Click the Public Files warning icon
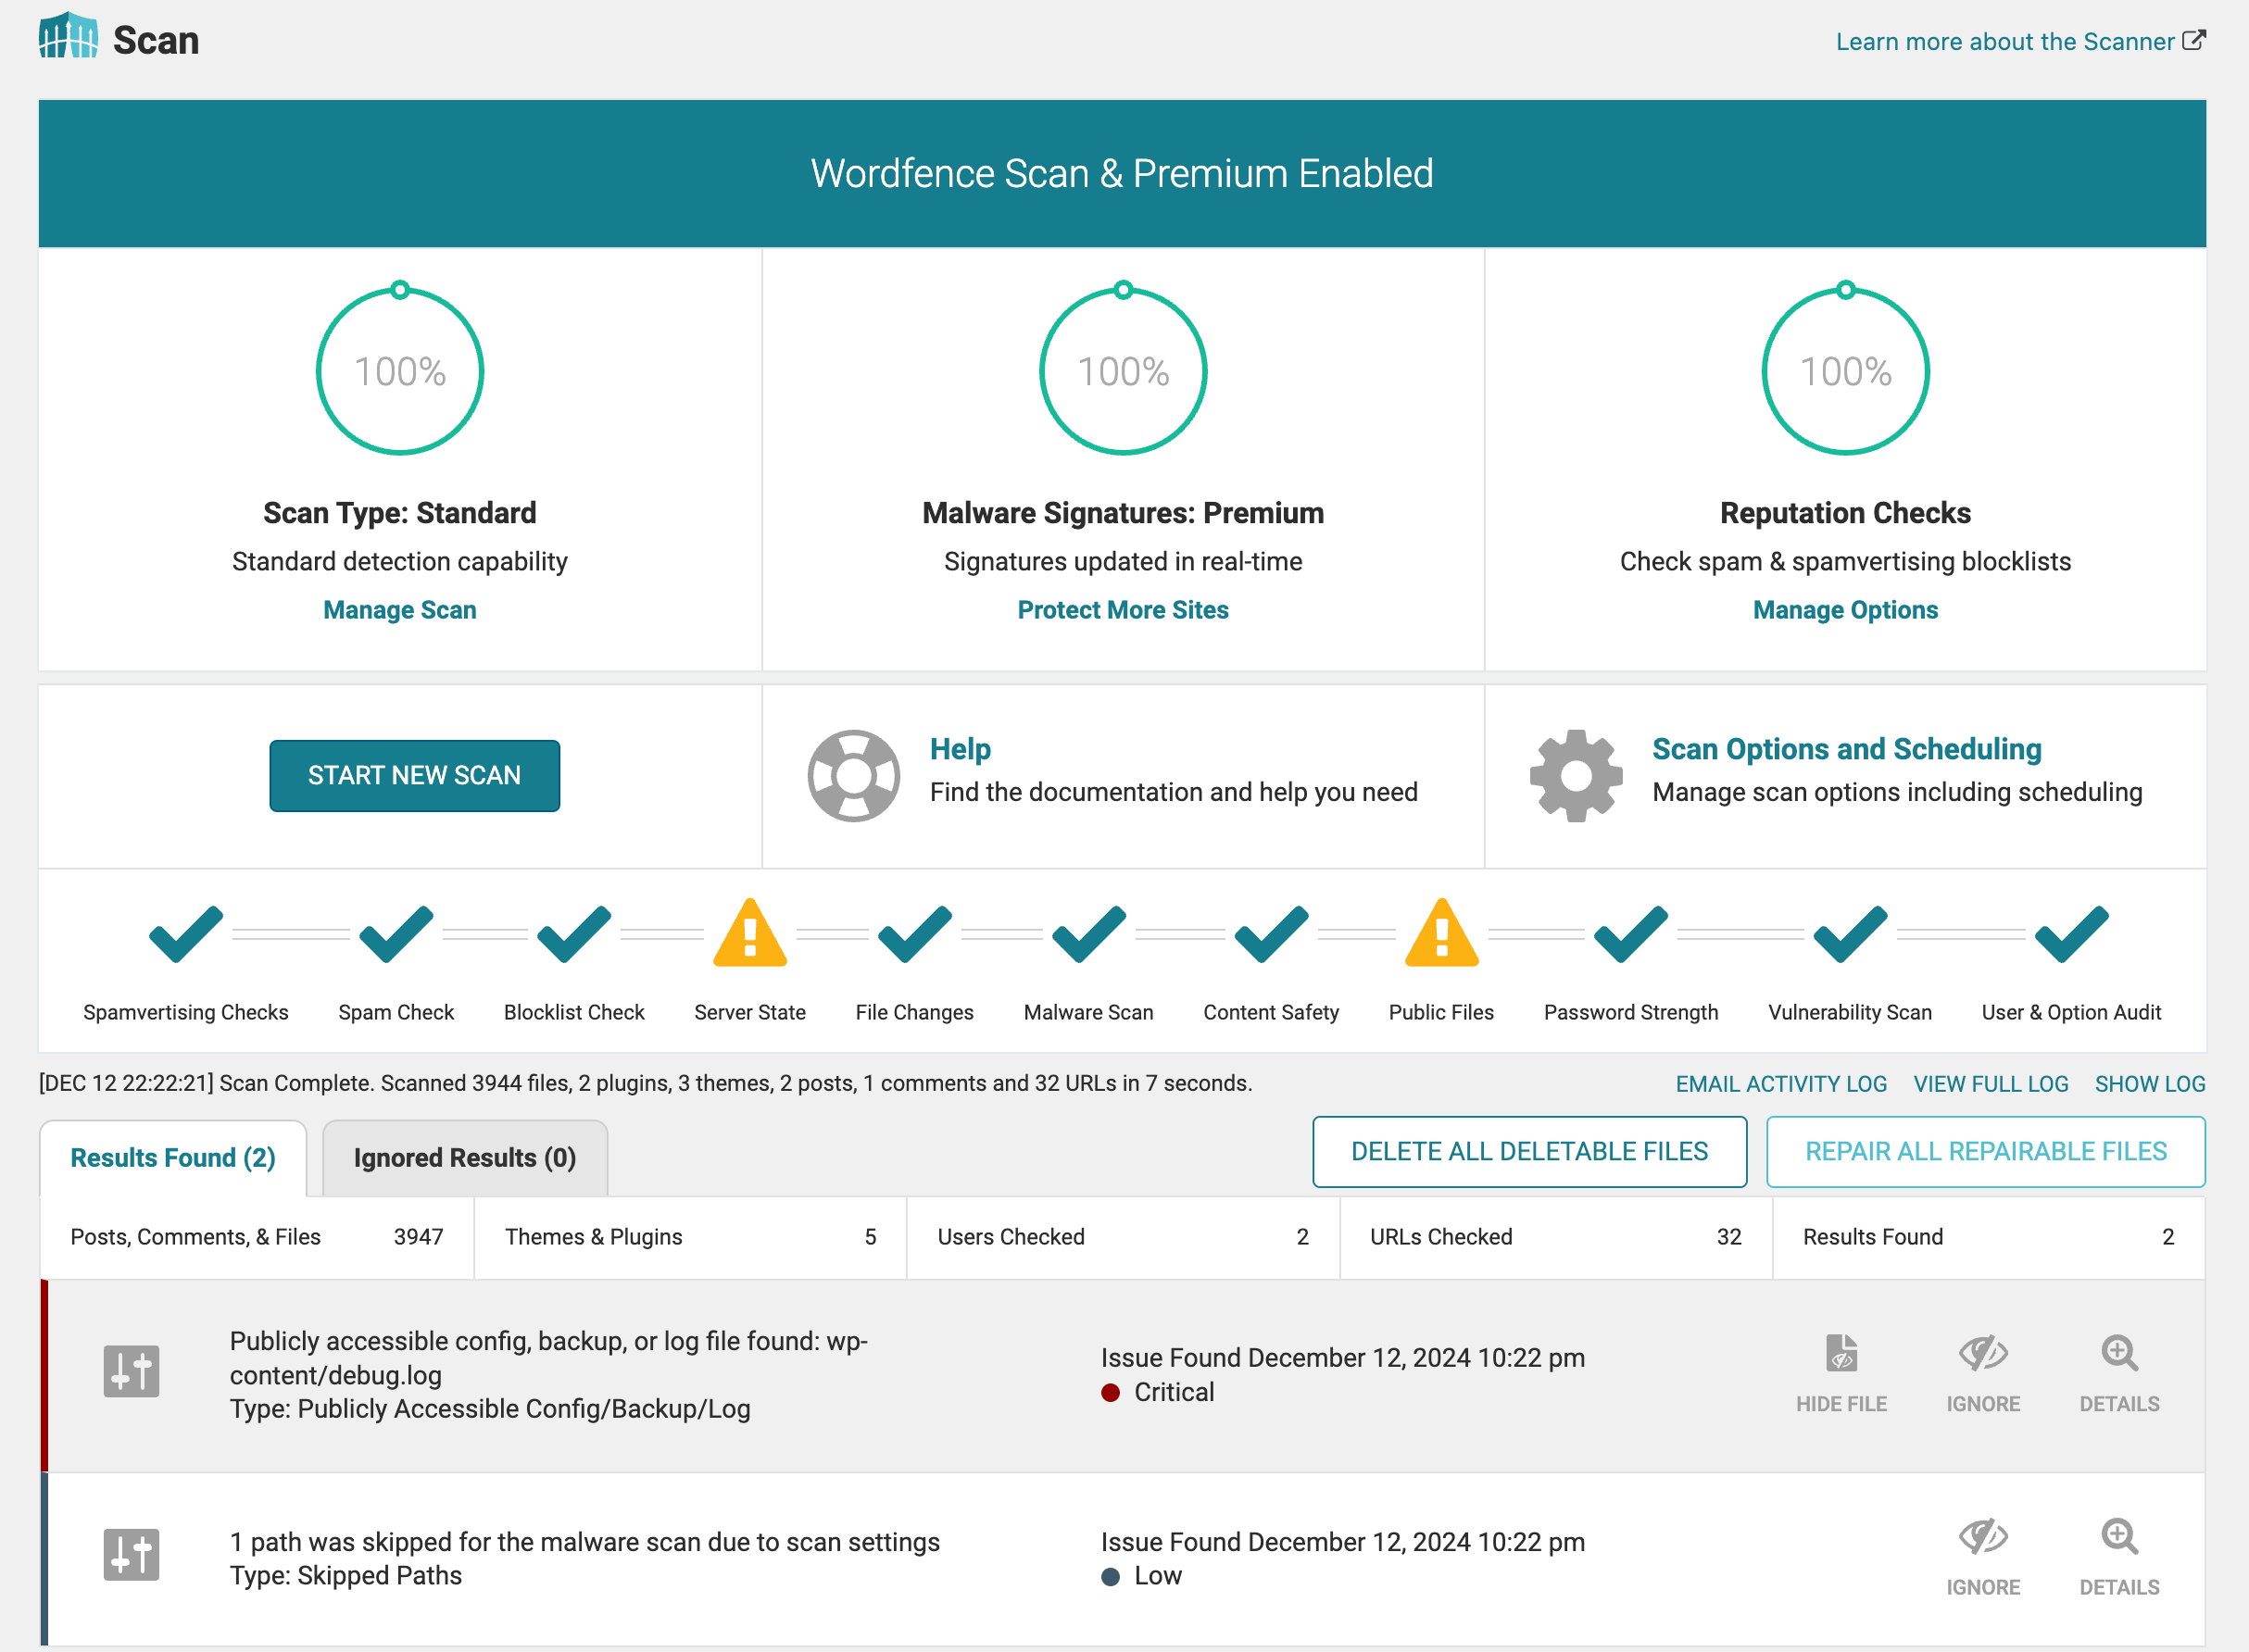Image resolution: width=2249 pixels, height=1652 pixels. click(1441, 934)
